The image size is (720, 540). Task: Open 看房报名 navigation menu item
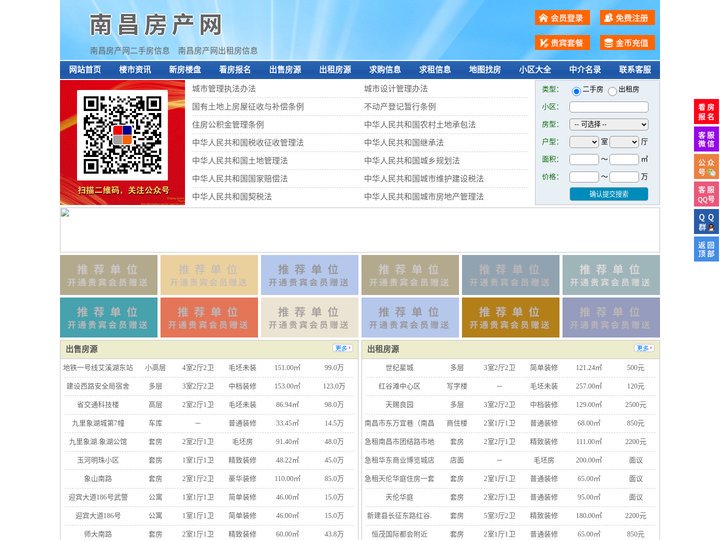pyautogui.click(x=235, y=70)
